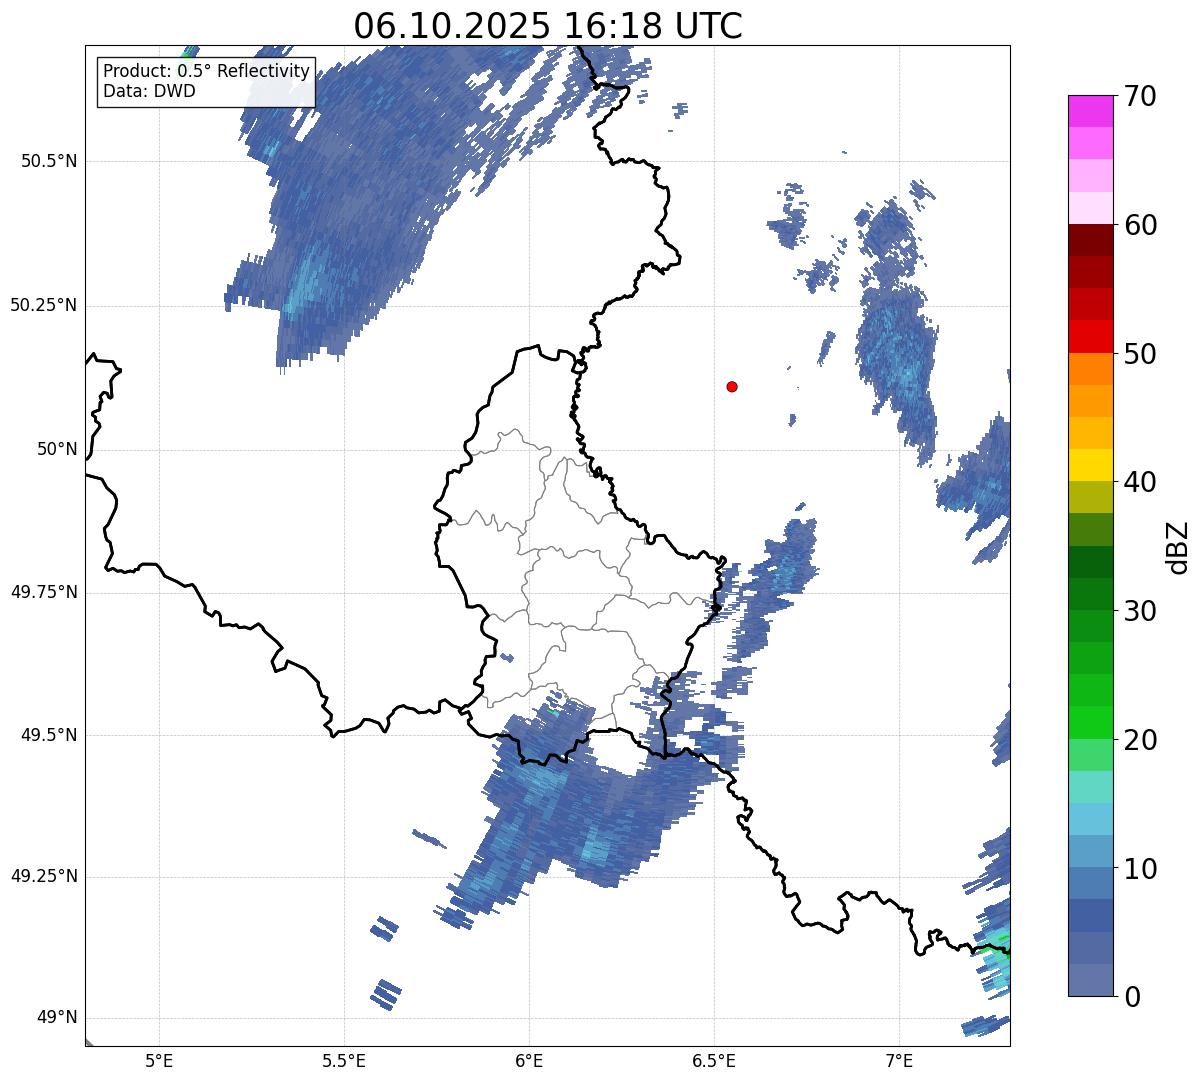Image resolution: width=1202 pixels, height=1081 pixels.
Task: Click the magenta top colorbar segment
Action: tap(1090, 111)
